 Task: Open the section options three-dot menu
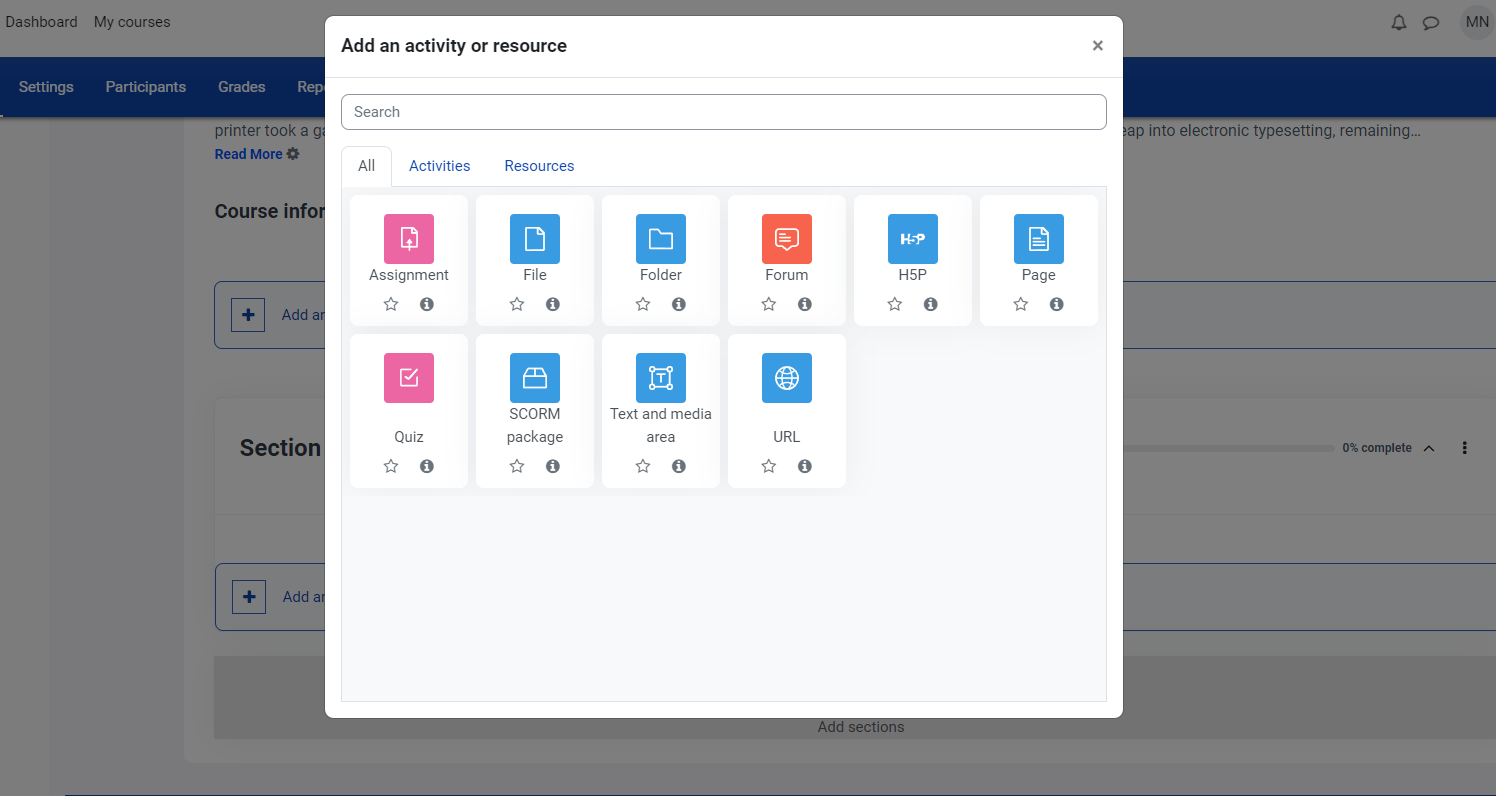[1464, 448]
